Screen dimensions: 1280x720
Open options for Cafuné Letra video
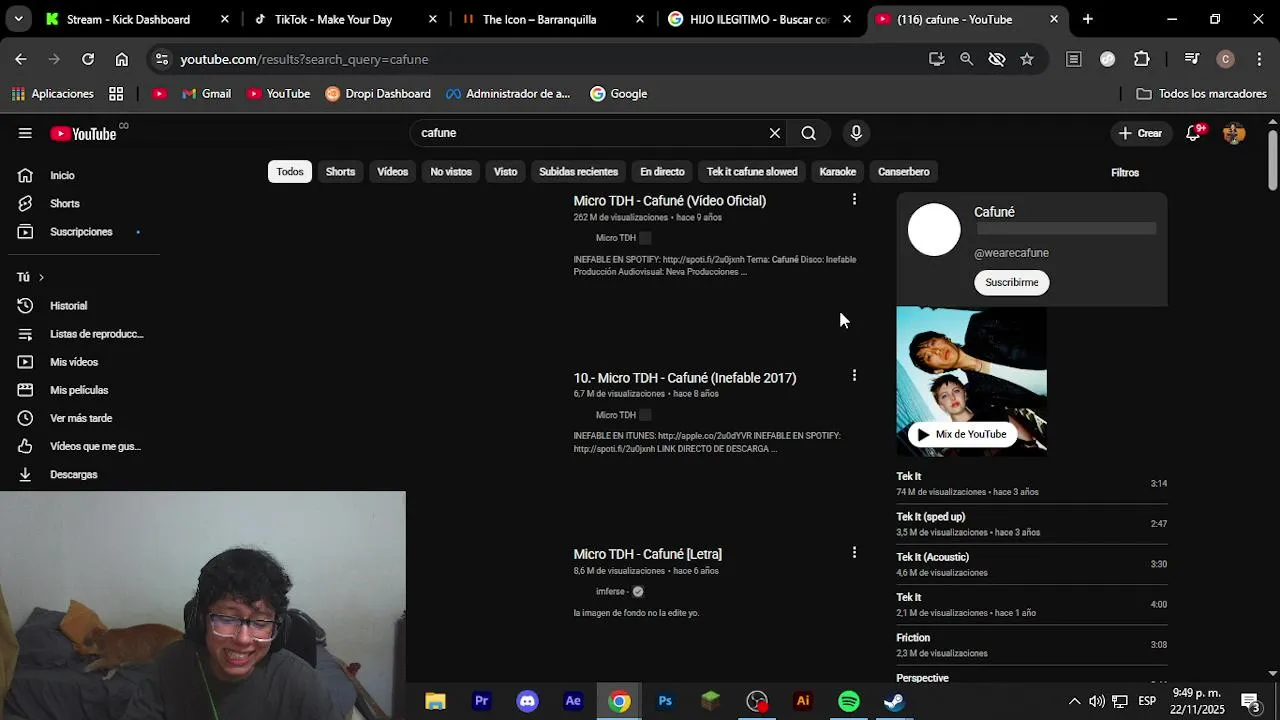coord(854,553)
